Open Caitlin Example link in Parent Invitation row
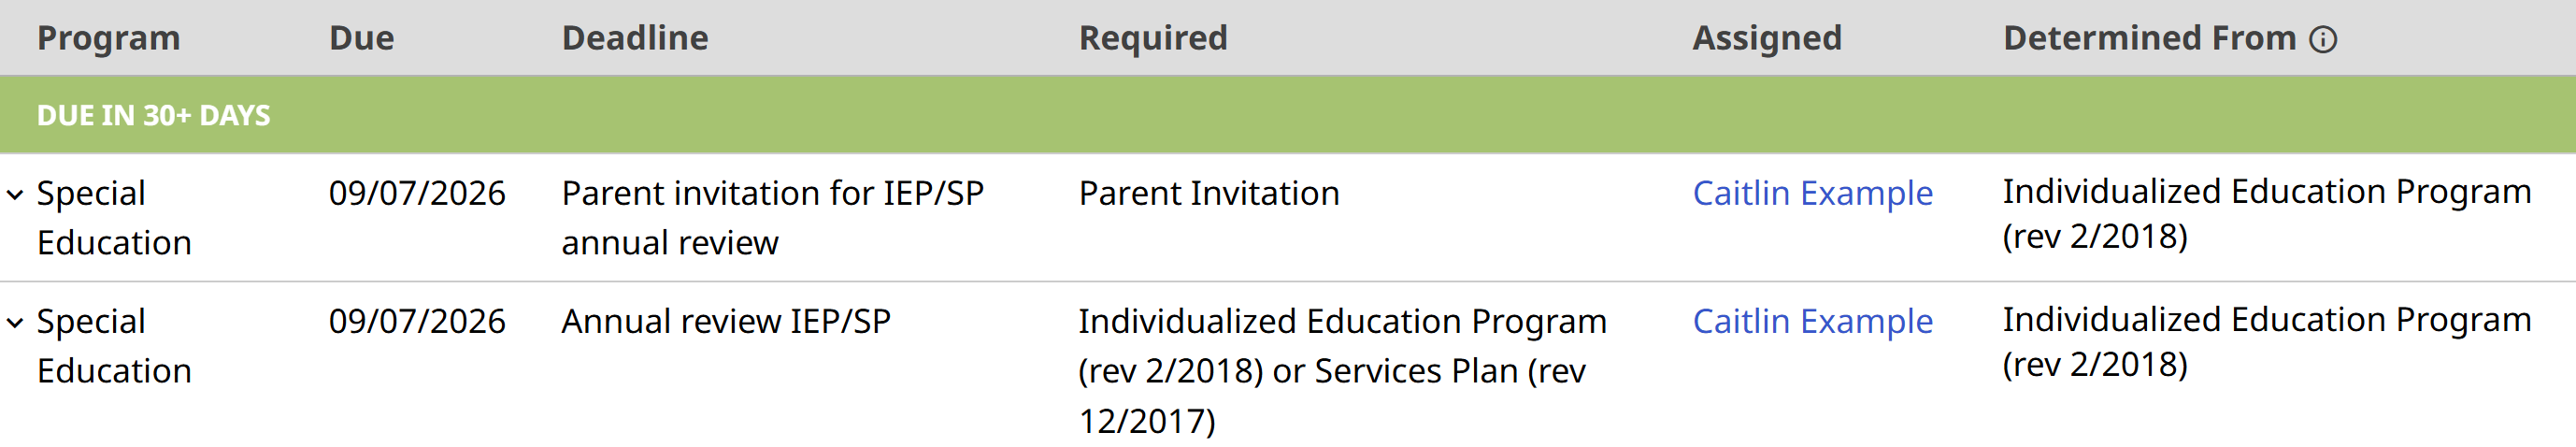2576x447 pixels. point(1812,193)
